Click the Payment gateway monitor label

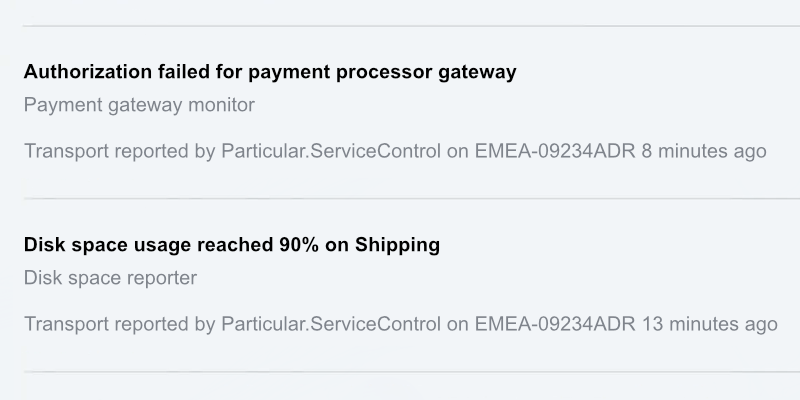click(139, 105)
